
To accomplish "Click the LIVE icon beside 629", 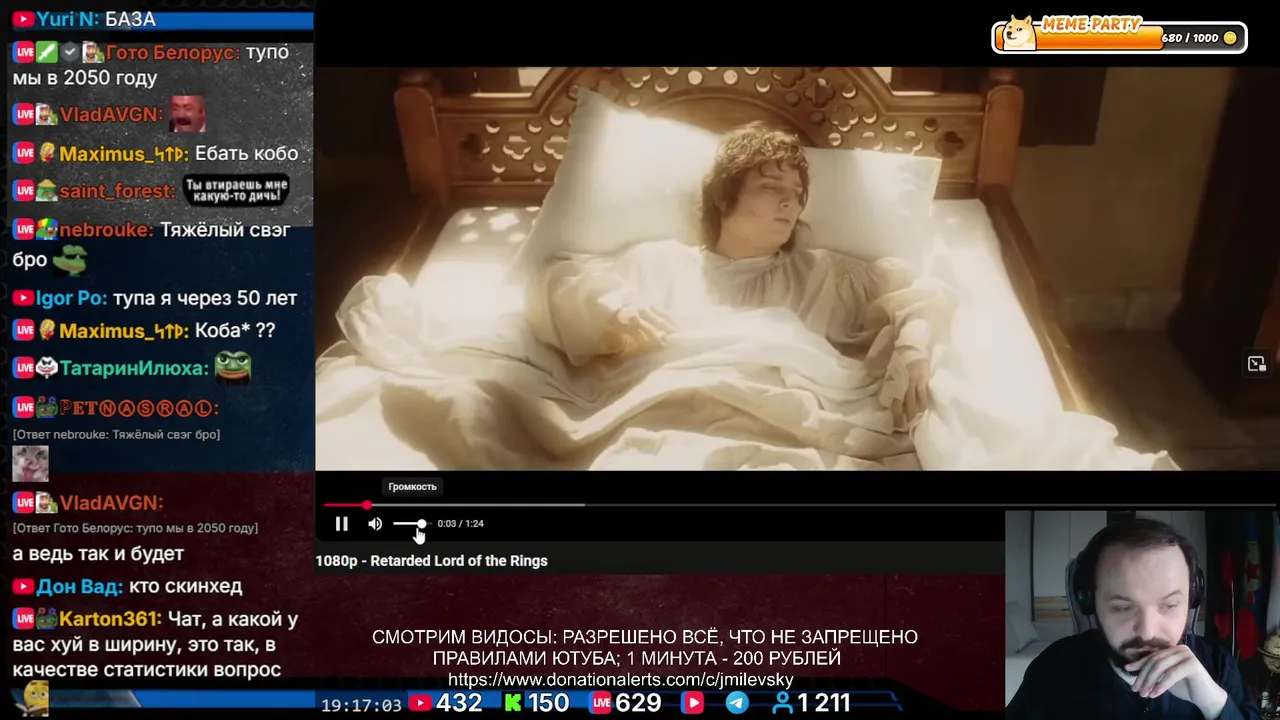I will coord(601,704).
